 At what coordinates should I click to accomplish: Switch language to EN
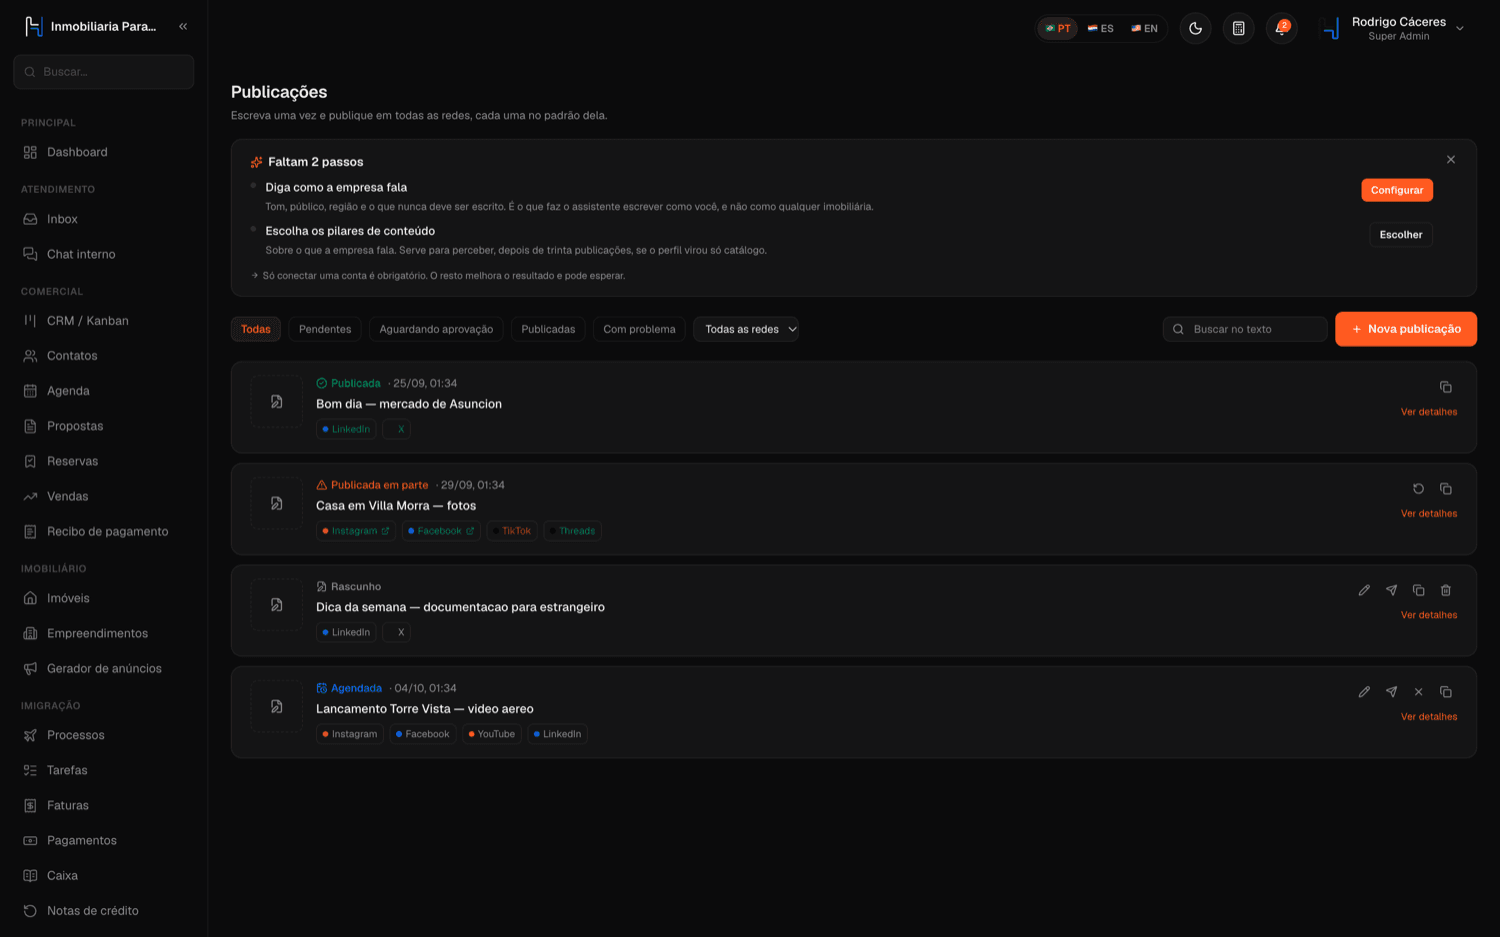coord(1144,28)
